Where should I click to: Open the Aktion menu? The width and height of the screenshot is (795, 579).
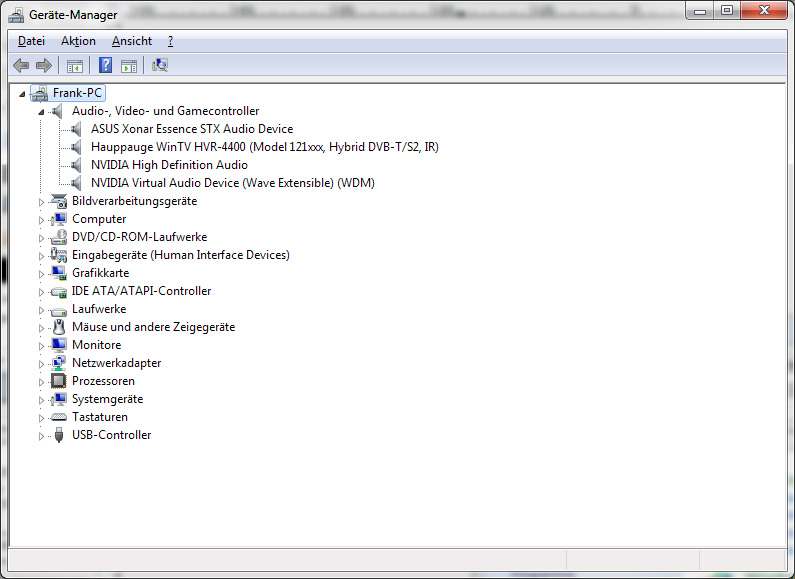click(x=78, y=41)
